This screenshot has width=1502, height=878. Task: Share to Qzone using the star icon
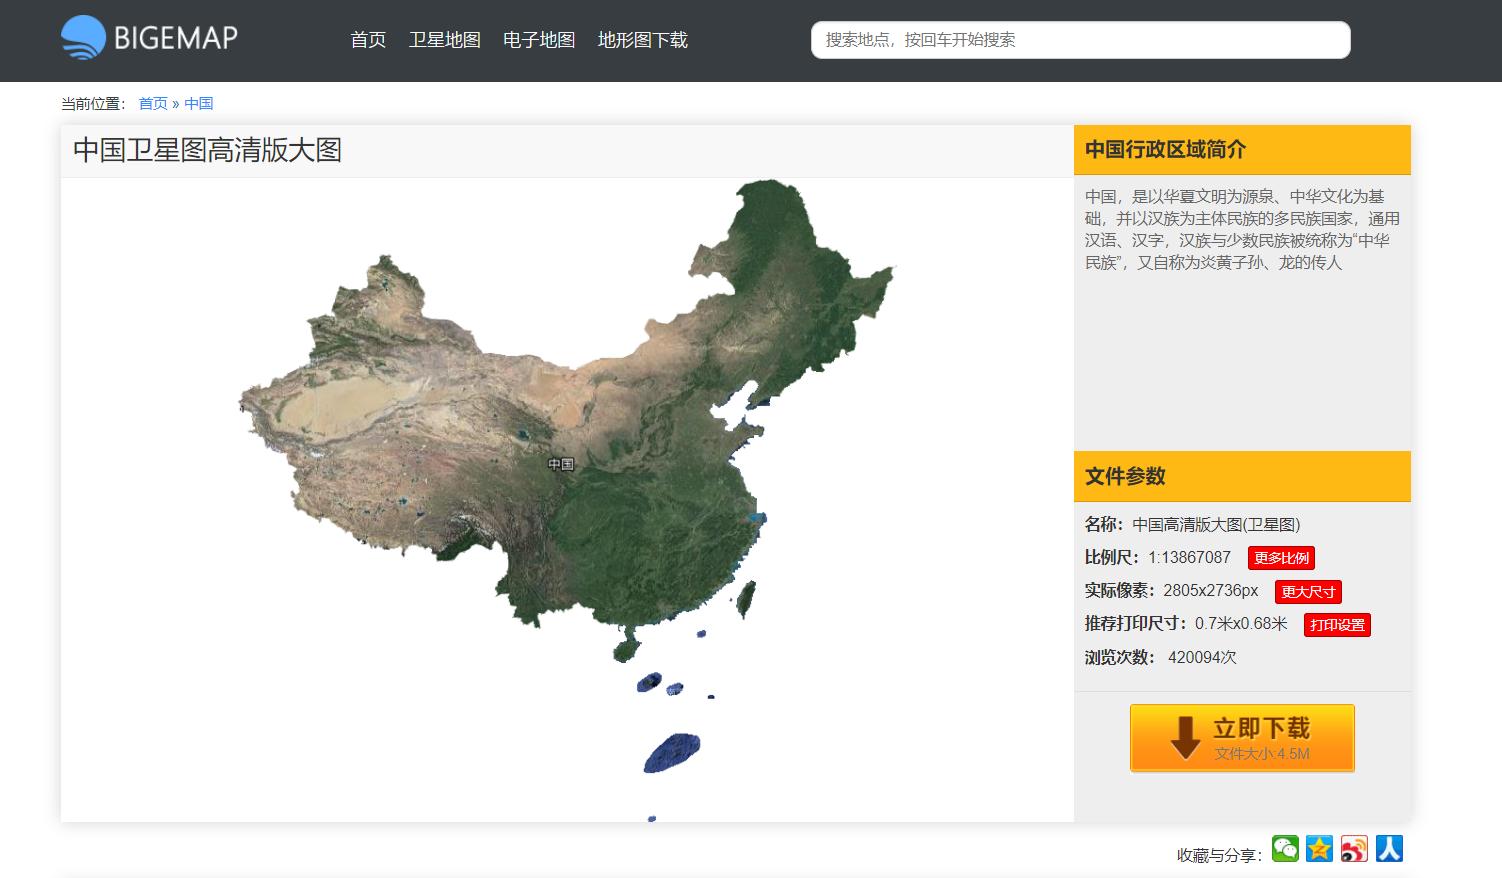click(1320, 848)
